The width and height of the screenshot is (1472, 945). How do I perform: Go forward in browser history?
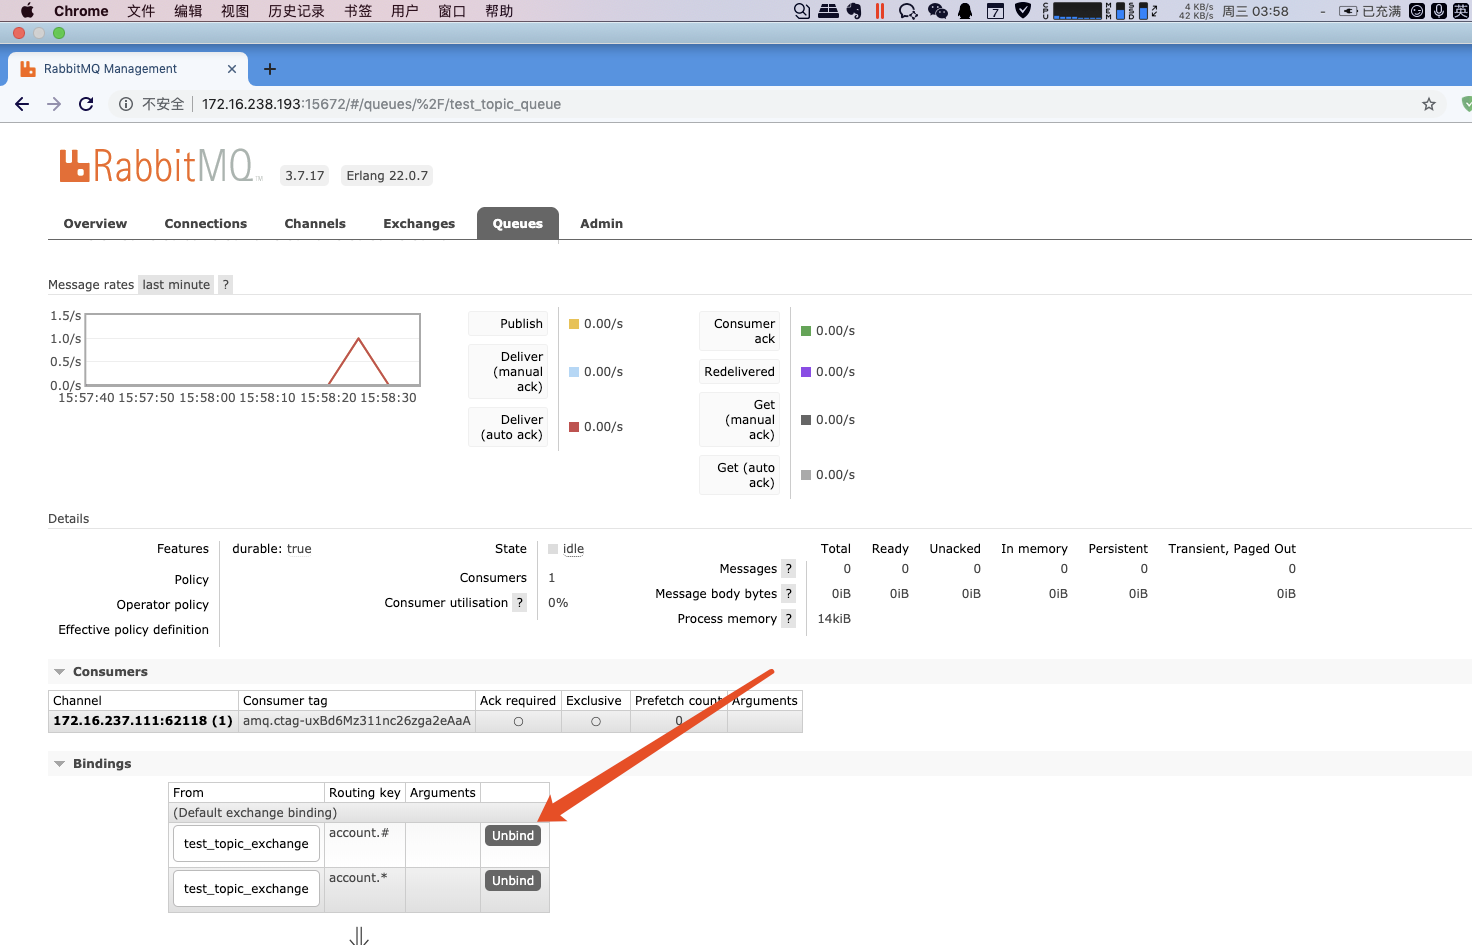[x=54, y=104]
